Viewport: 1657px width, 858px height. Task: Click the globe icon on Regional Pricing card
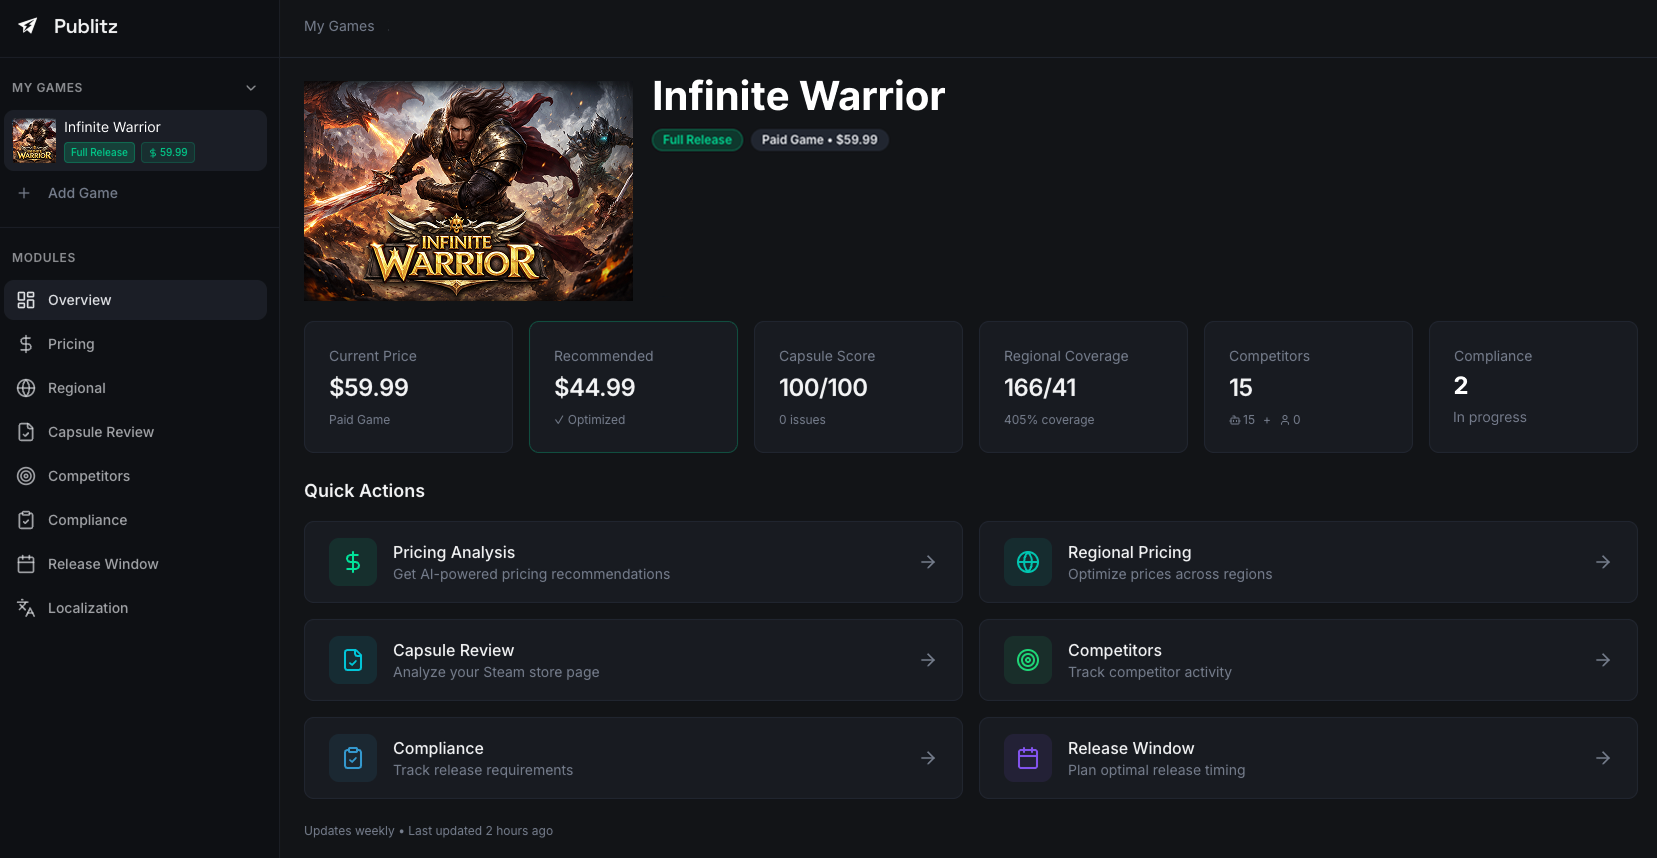[x=1028, y=562]
